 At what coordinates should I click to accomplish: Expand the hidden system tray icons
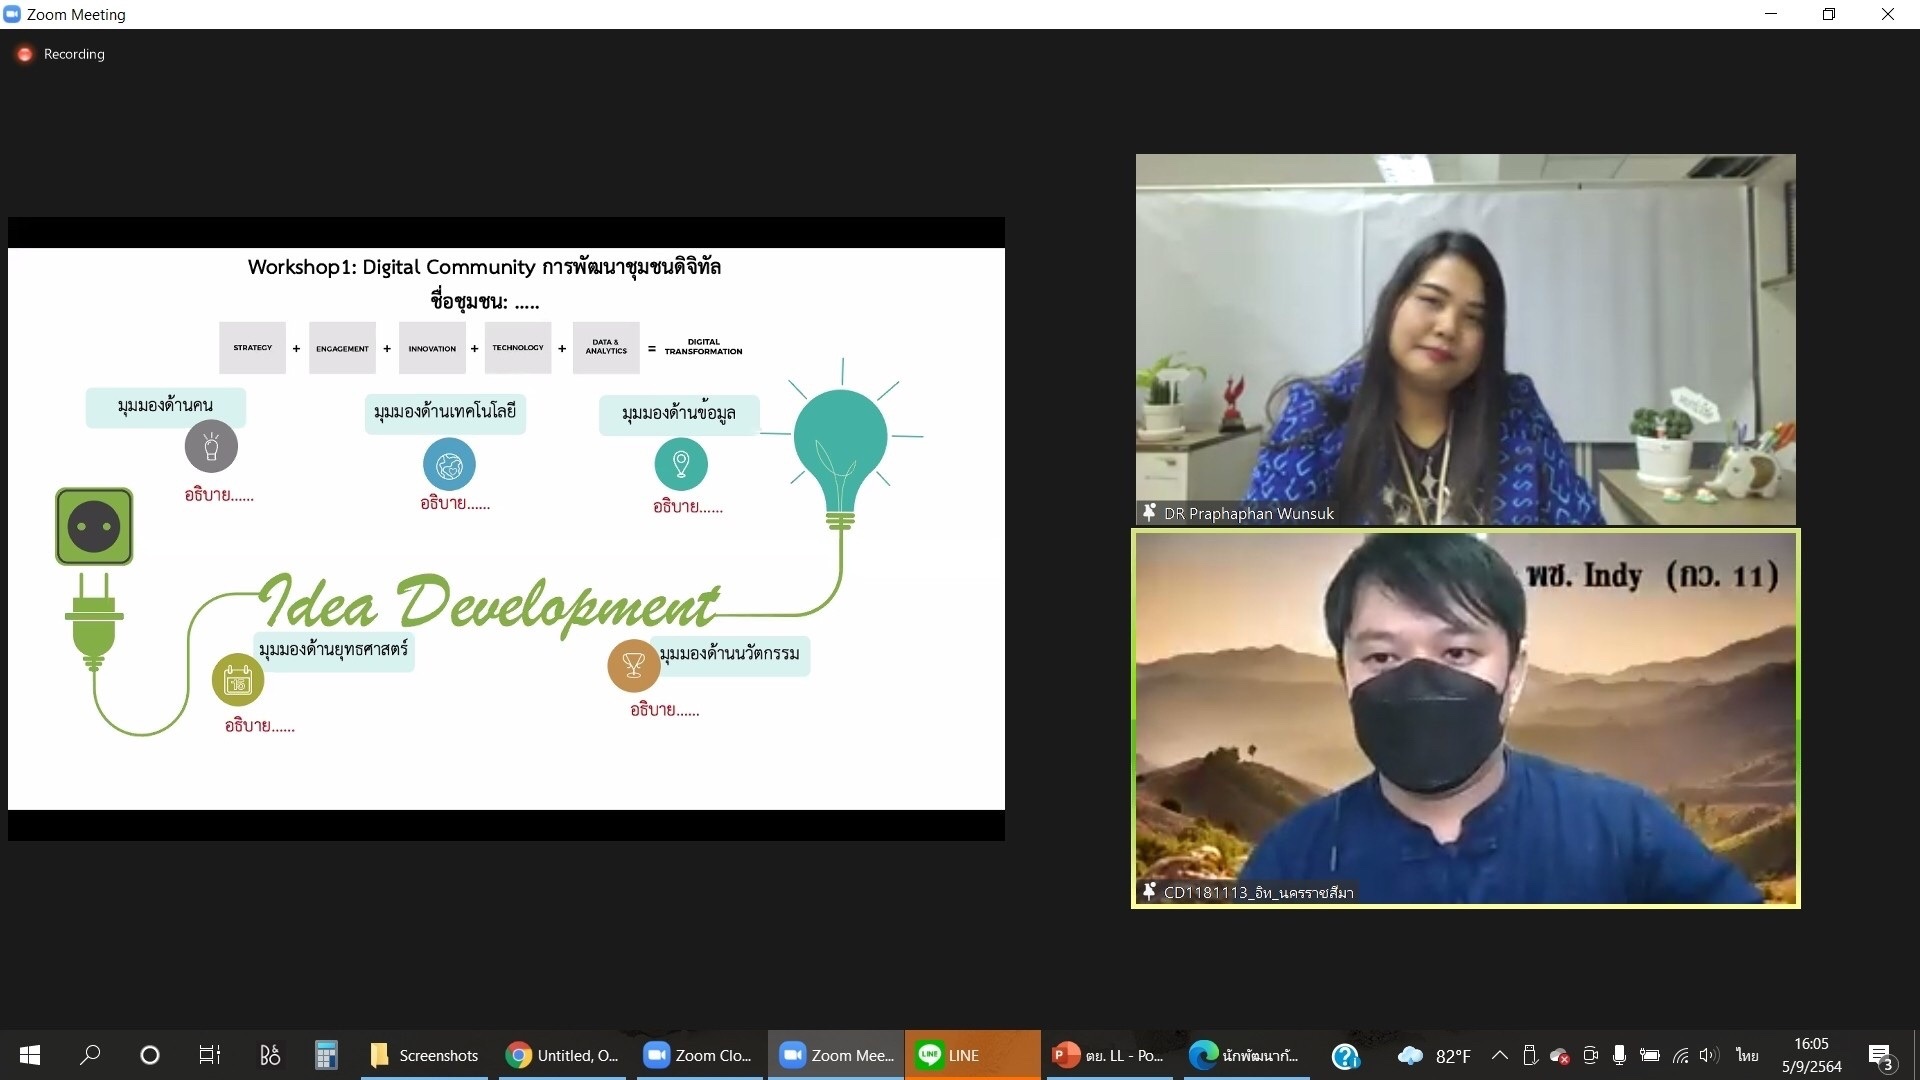point(1500,1055)
